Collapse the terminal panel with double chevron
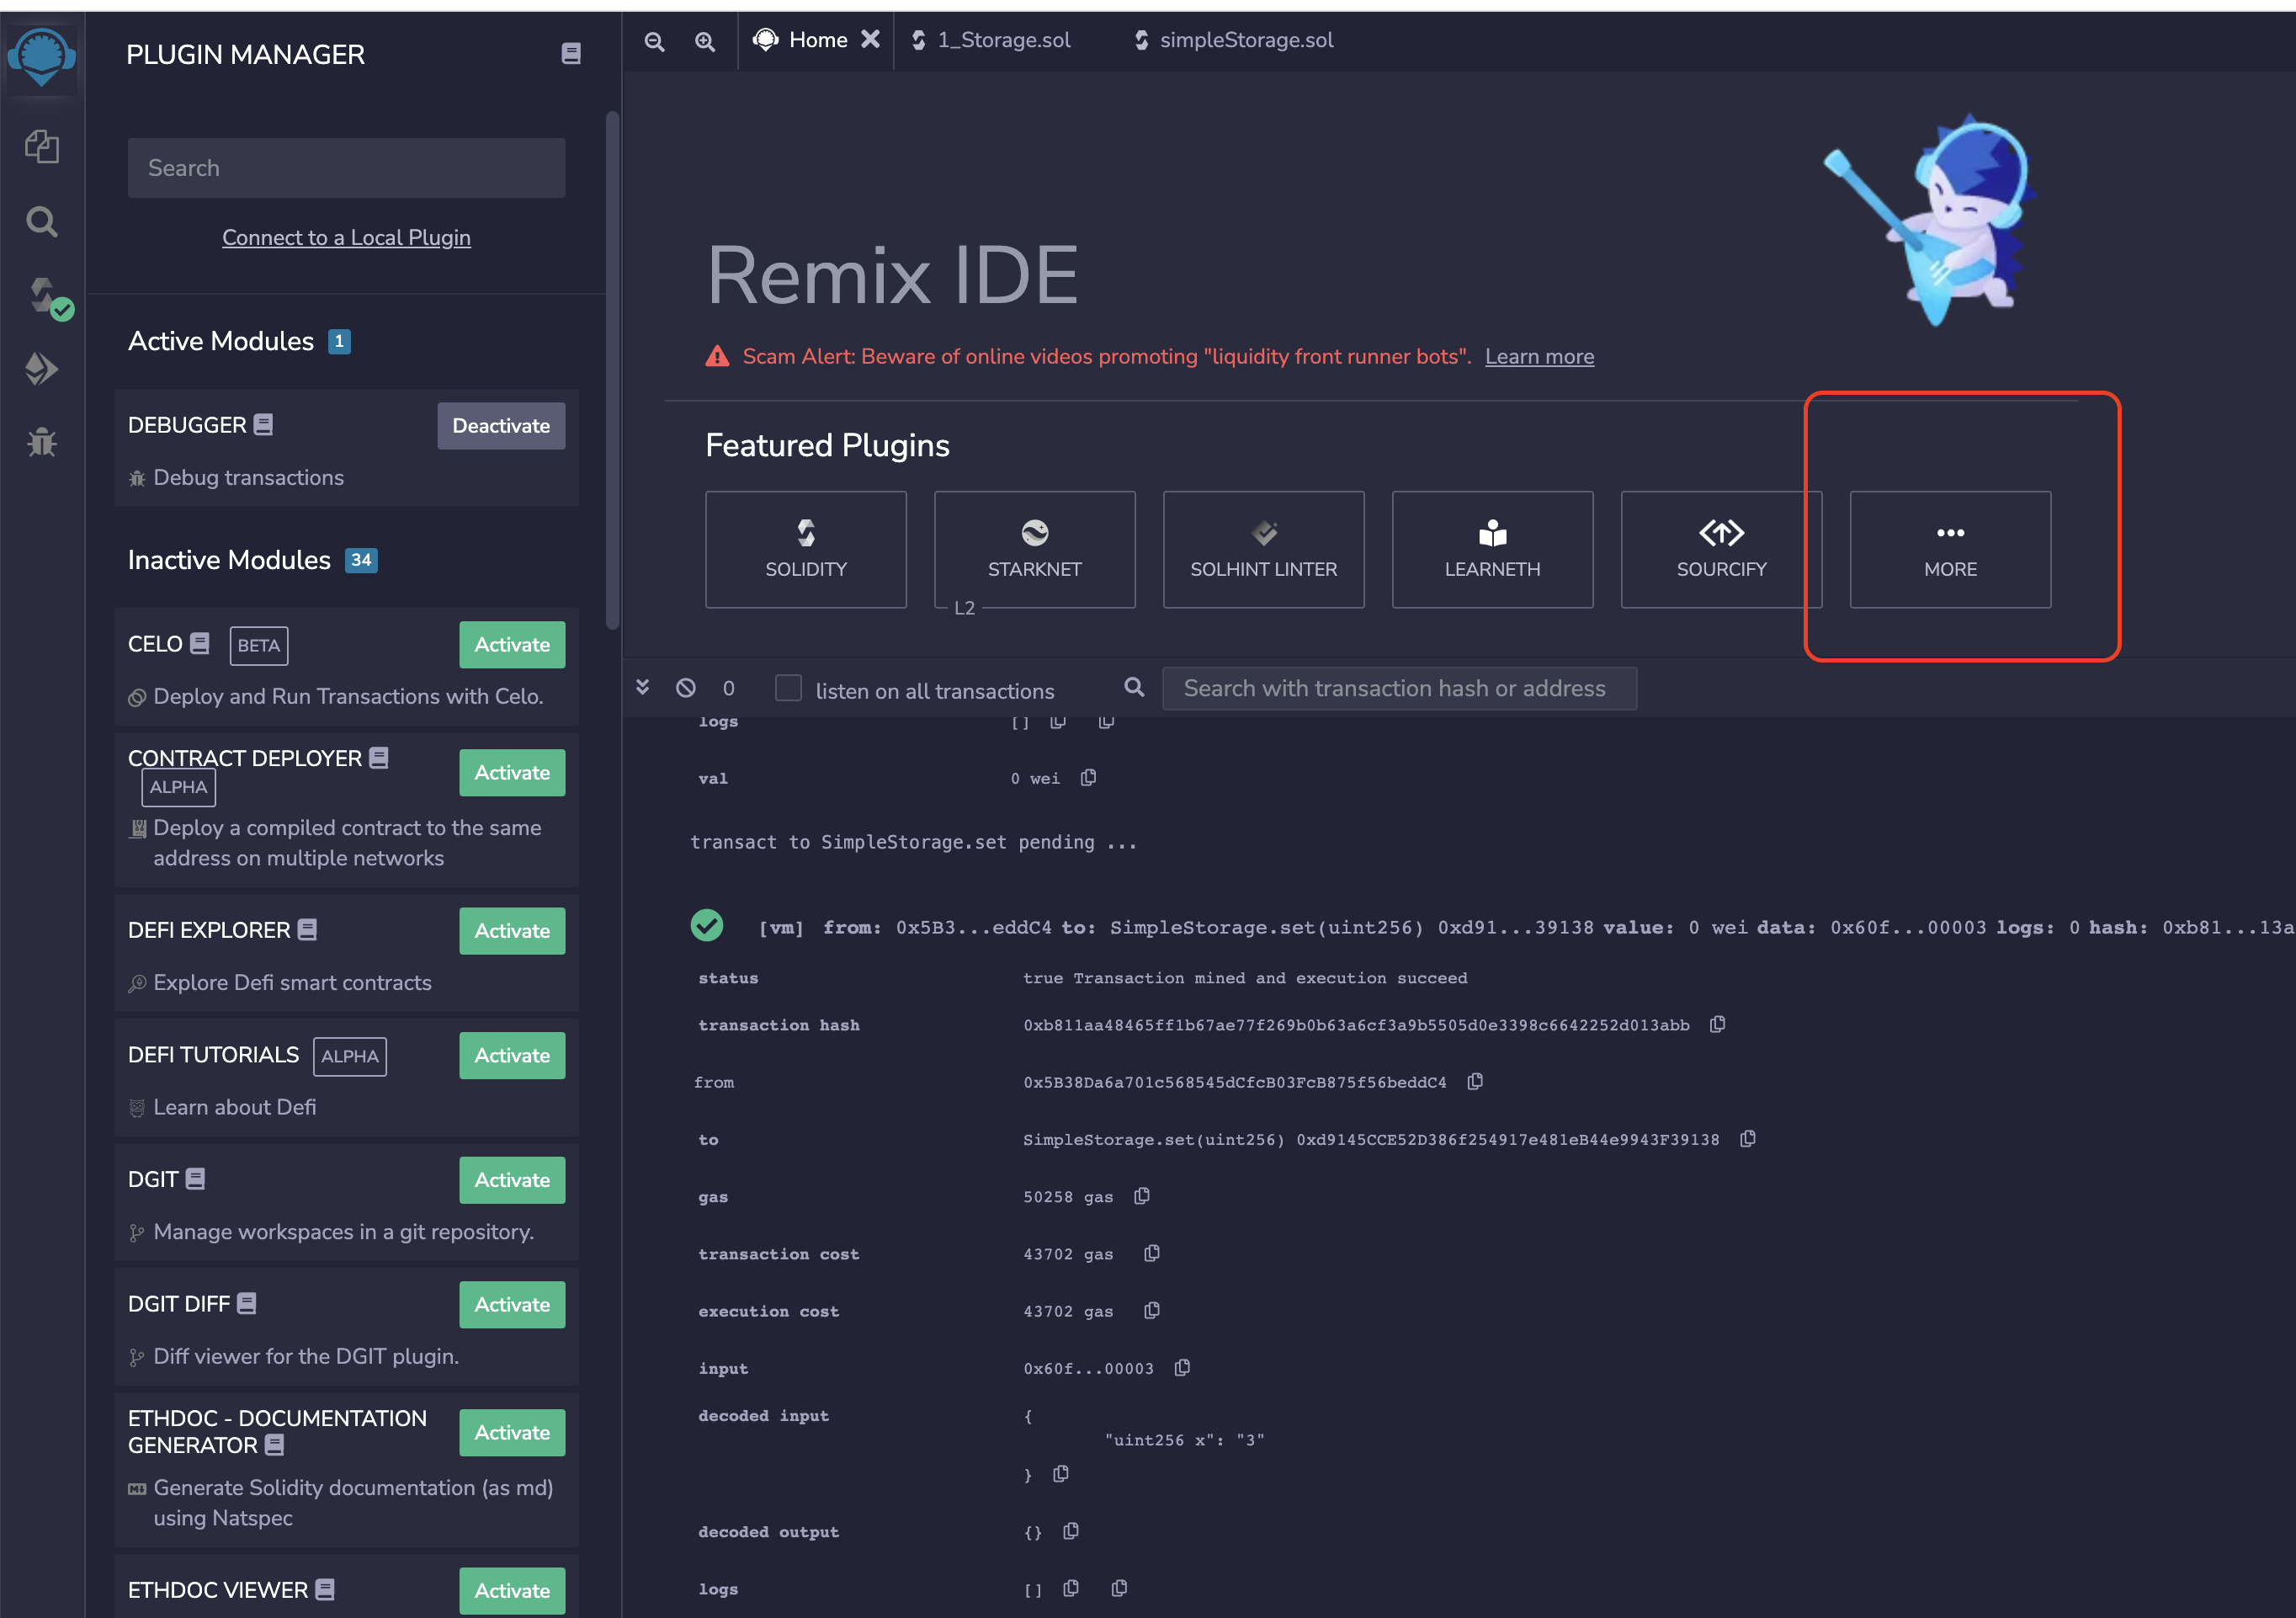2296x1618 pixels. (x=642, y=687)
